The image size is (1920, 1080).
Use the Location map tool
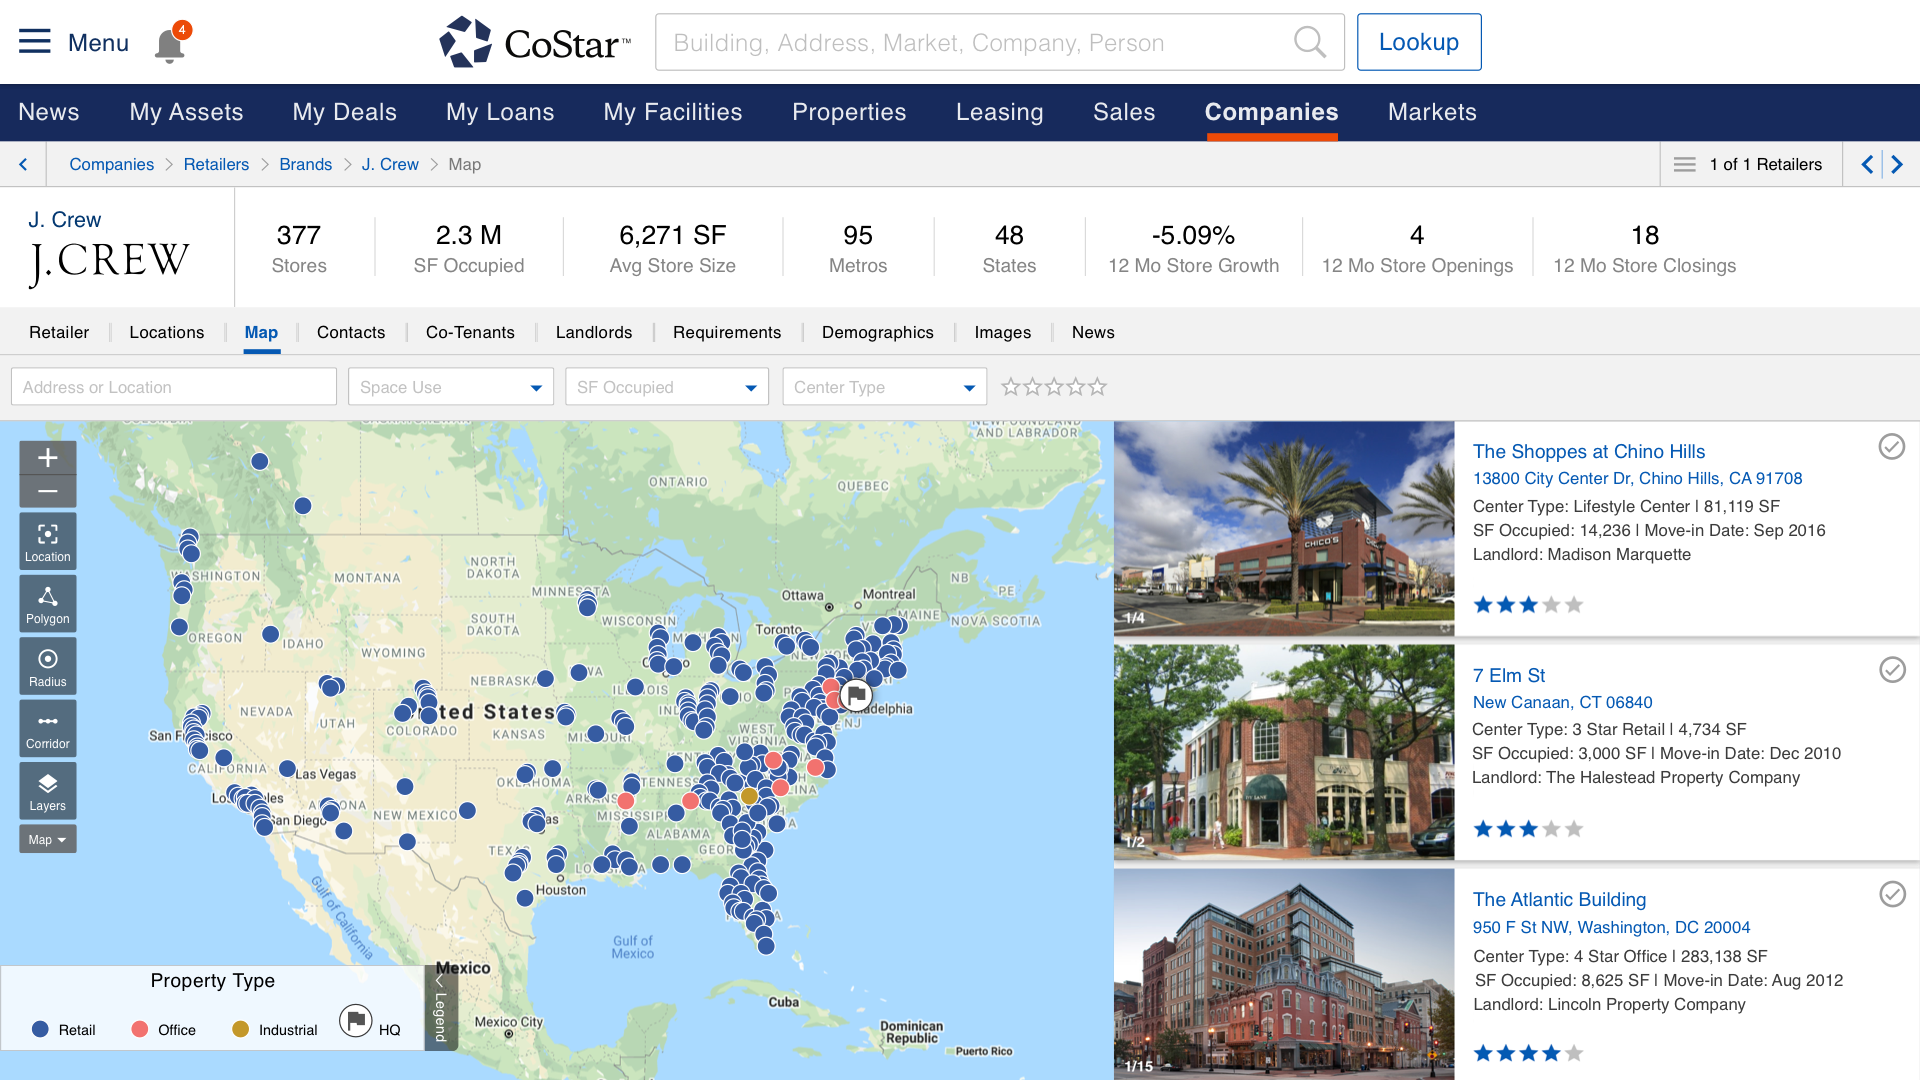point(47,542)
